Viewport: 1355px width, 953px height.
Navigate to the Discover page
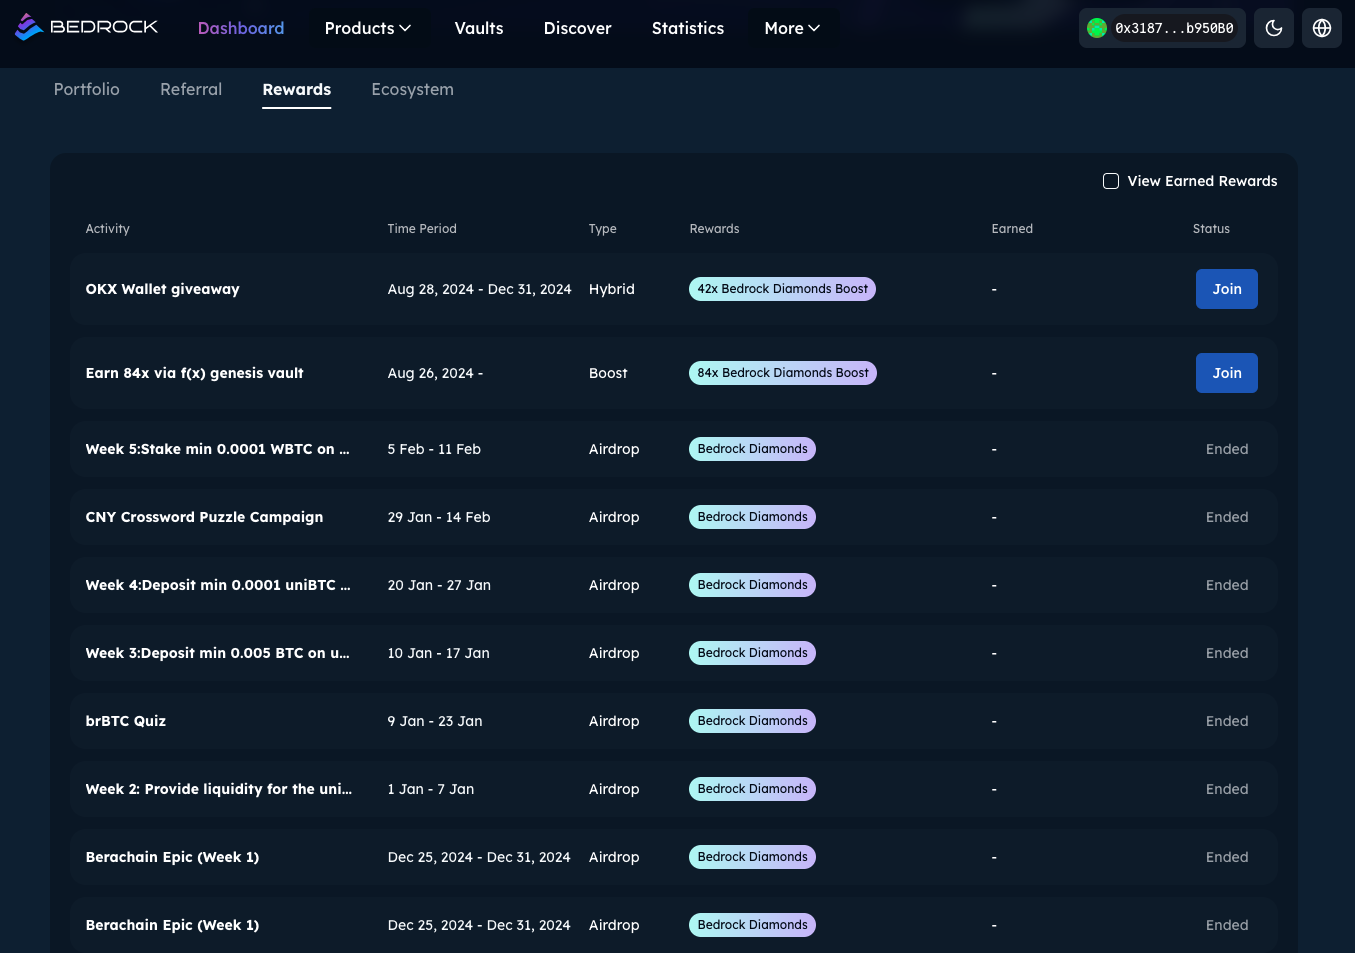(577, 28)
